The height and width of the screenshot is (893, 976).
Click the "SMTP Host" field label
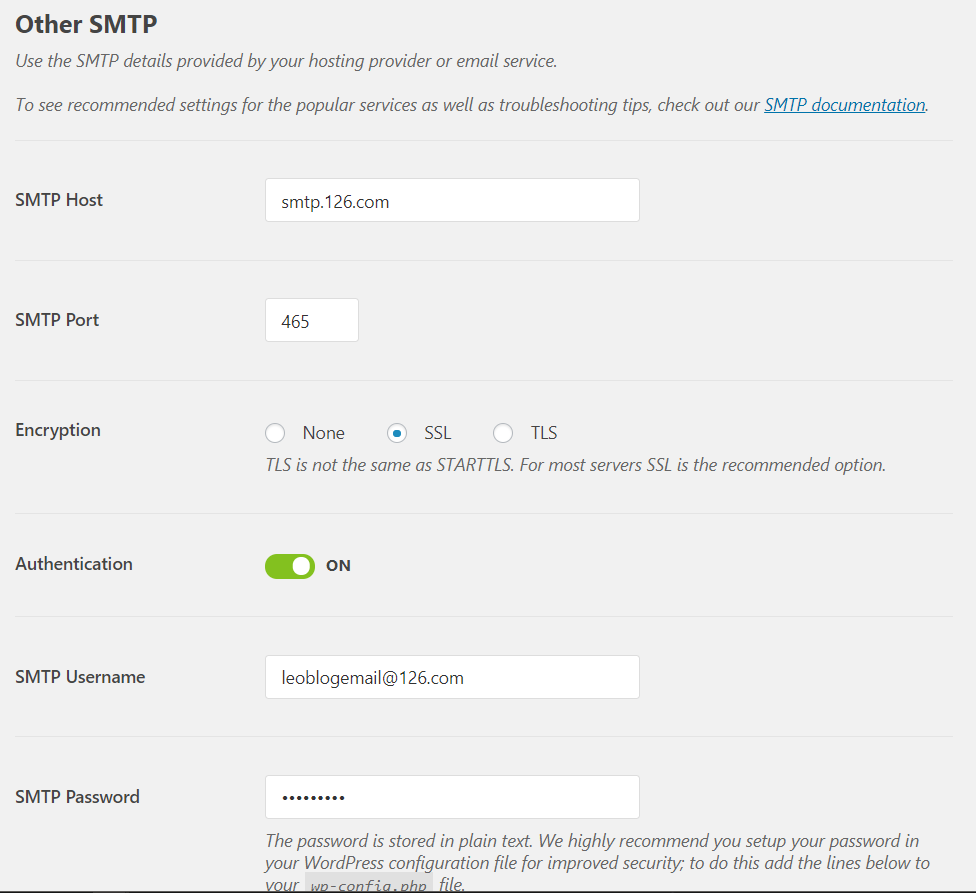[59, 200]
